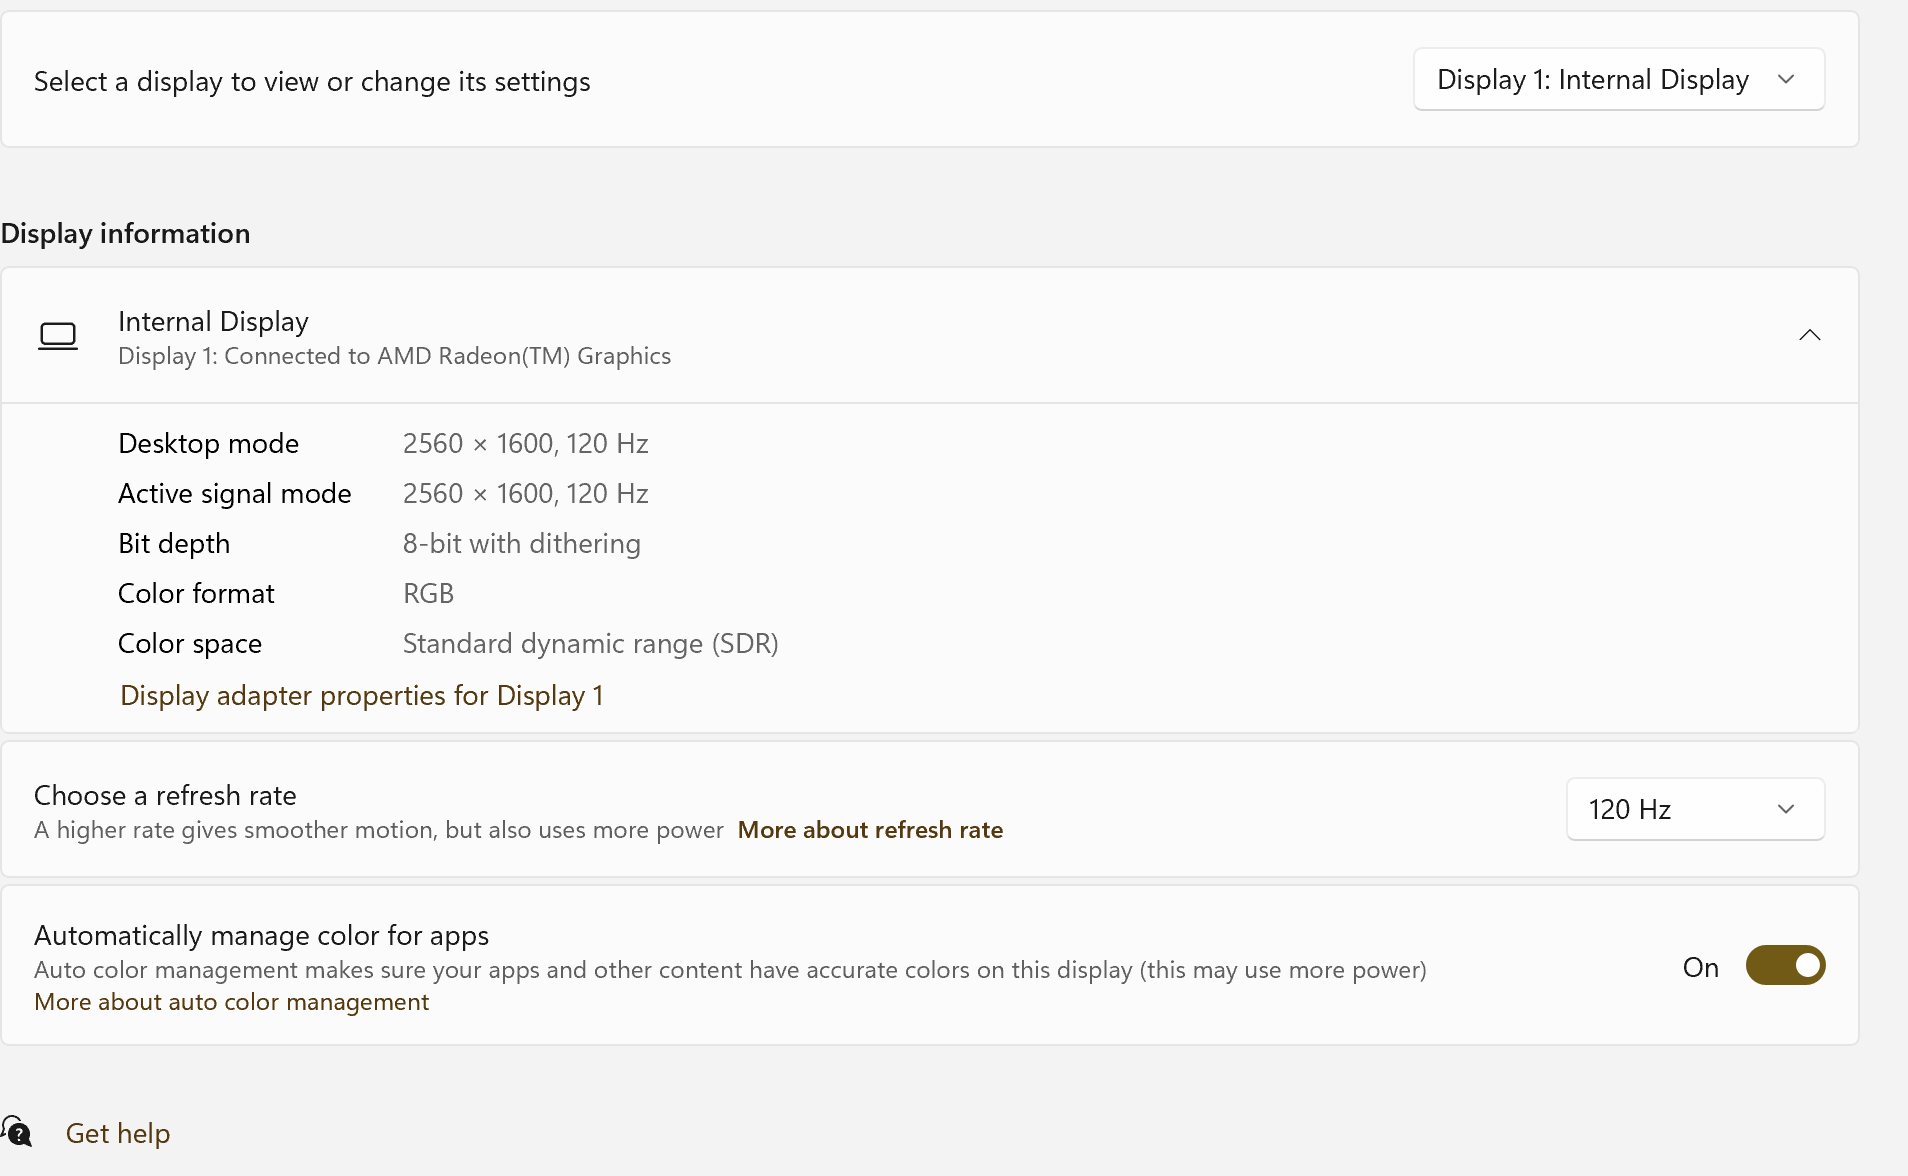The image size is (1908, 1176).
Task: Click the Get help link
Action: [x=117, y=1133]
